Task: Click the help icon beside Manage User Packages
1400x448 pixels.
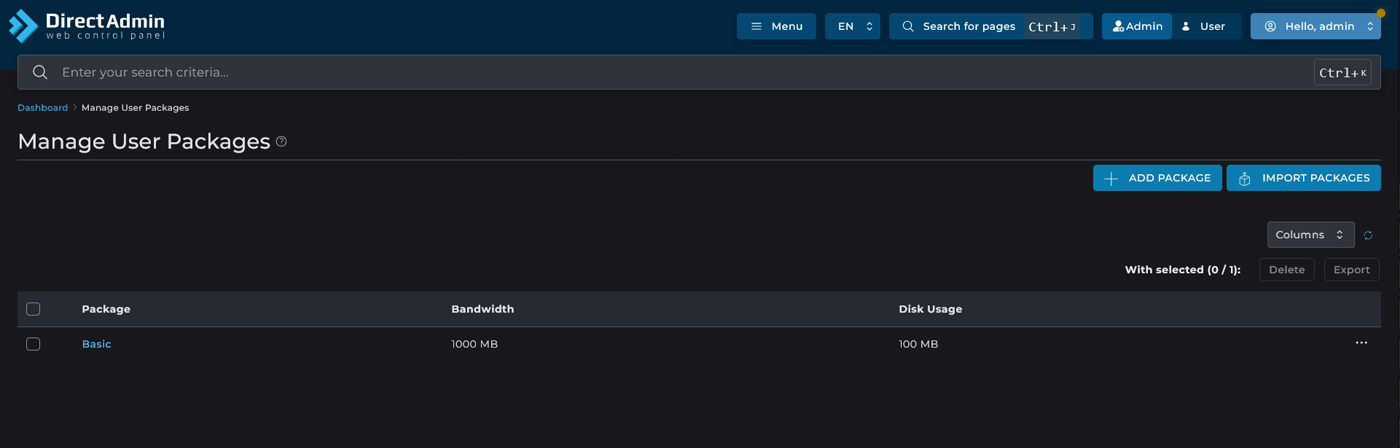Action: (281, 142)
